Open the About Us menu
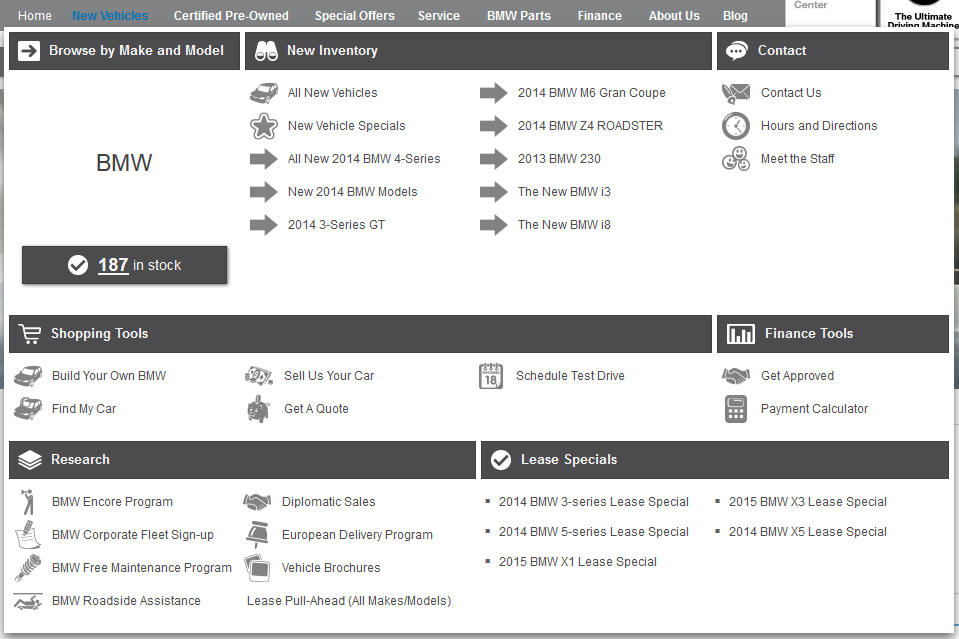959x639 pixels. [674, 16]
